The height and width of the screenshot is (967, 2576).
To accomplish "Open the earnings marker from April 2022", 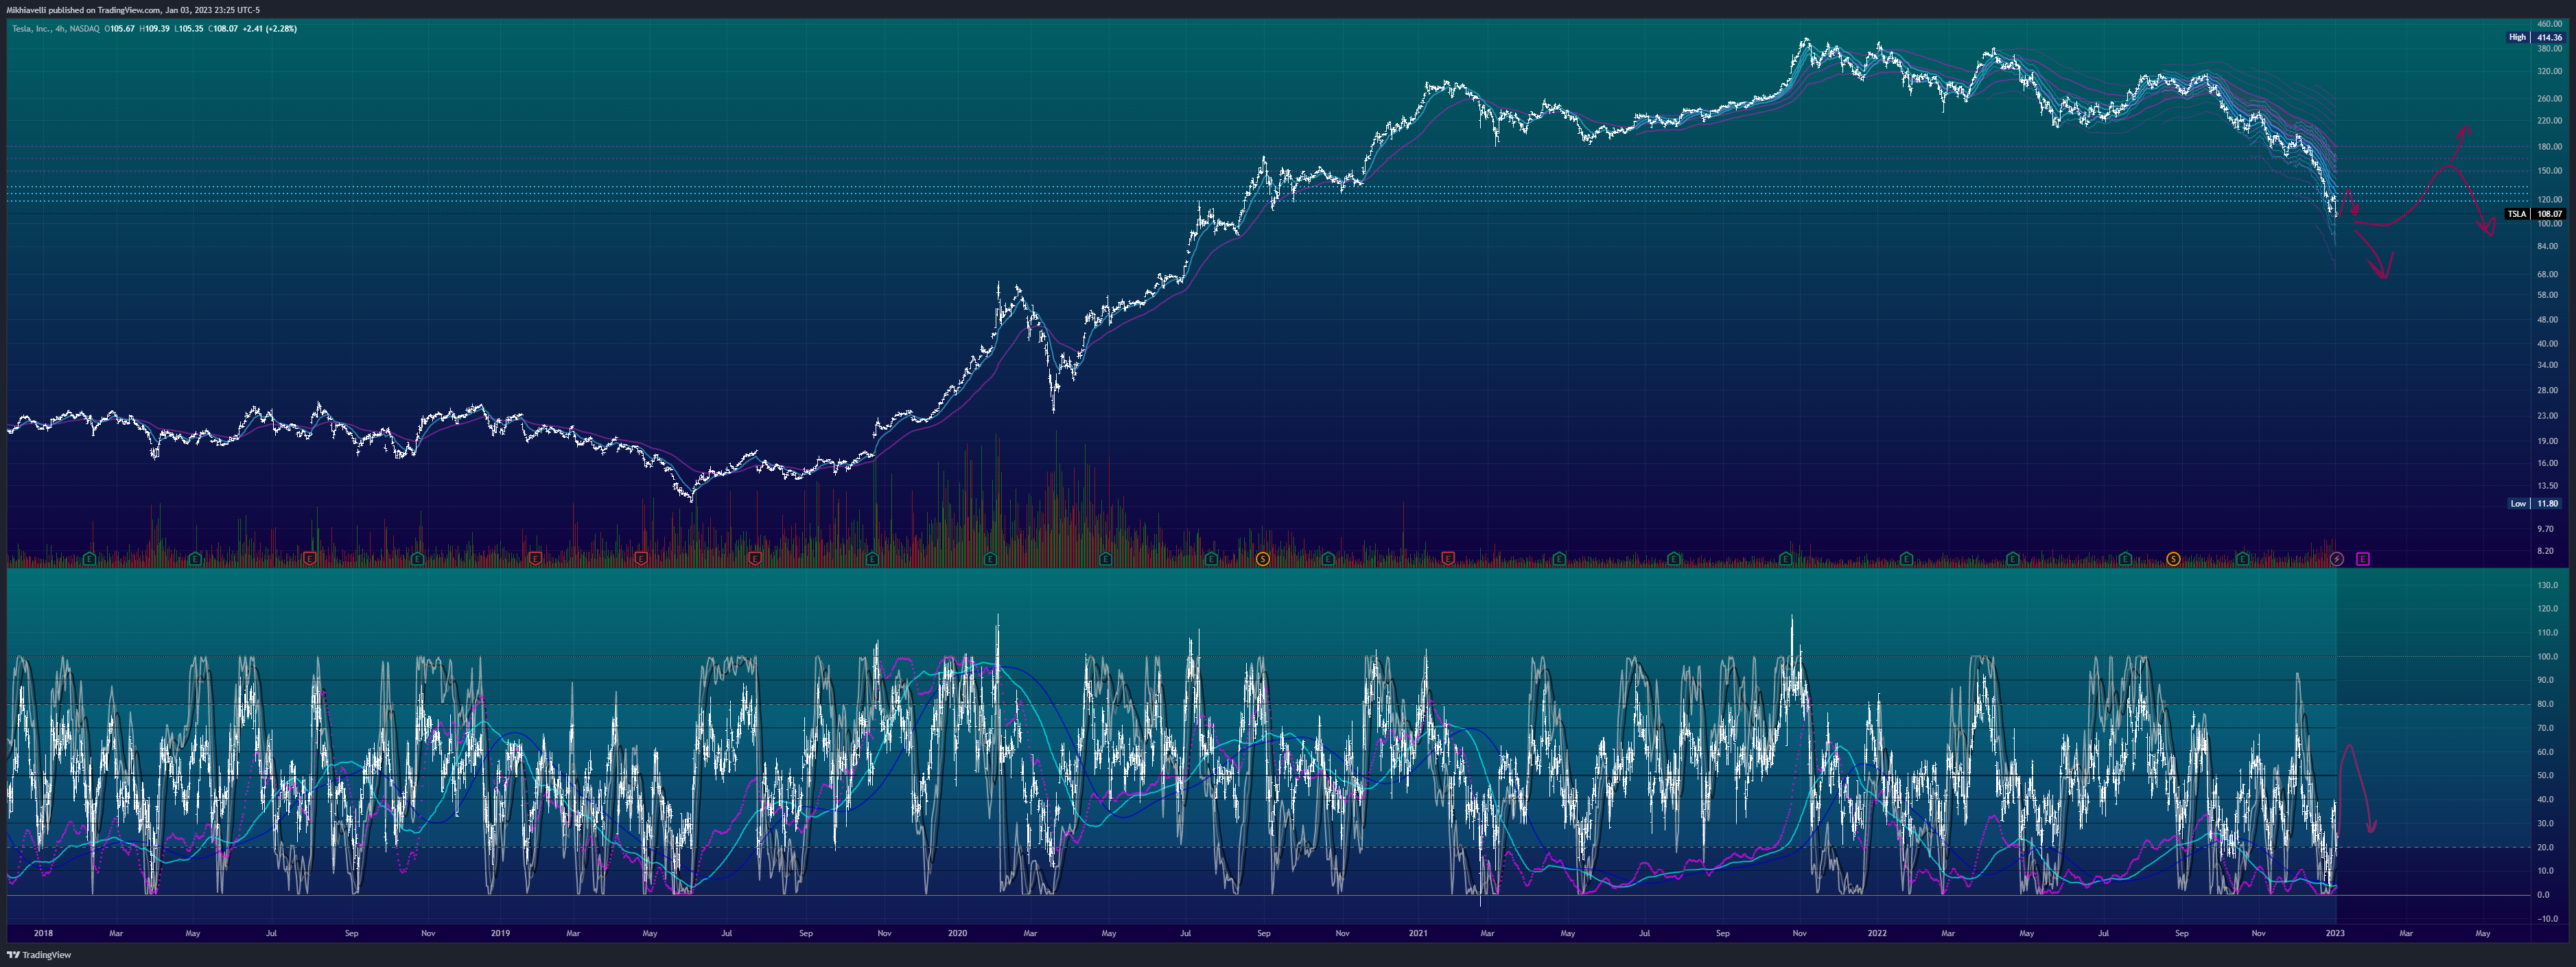I will (x=2012, y=559).
